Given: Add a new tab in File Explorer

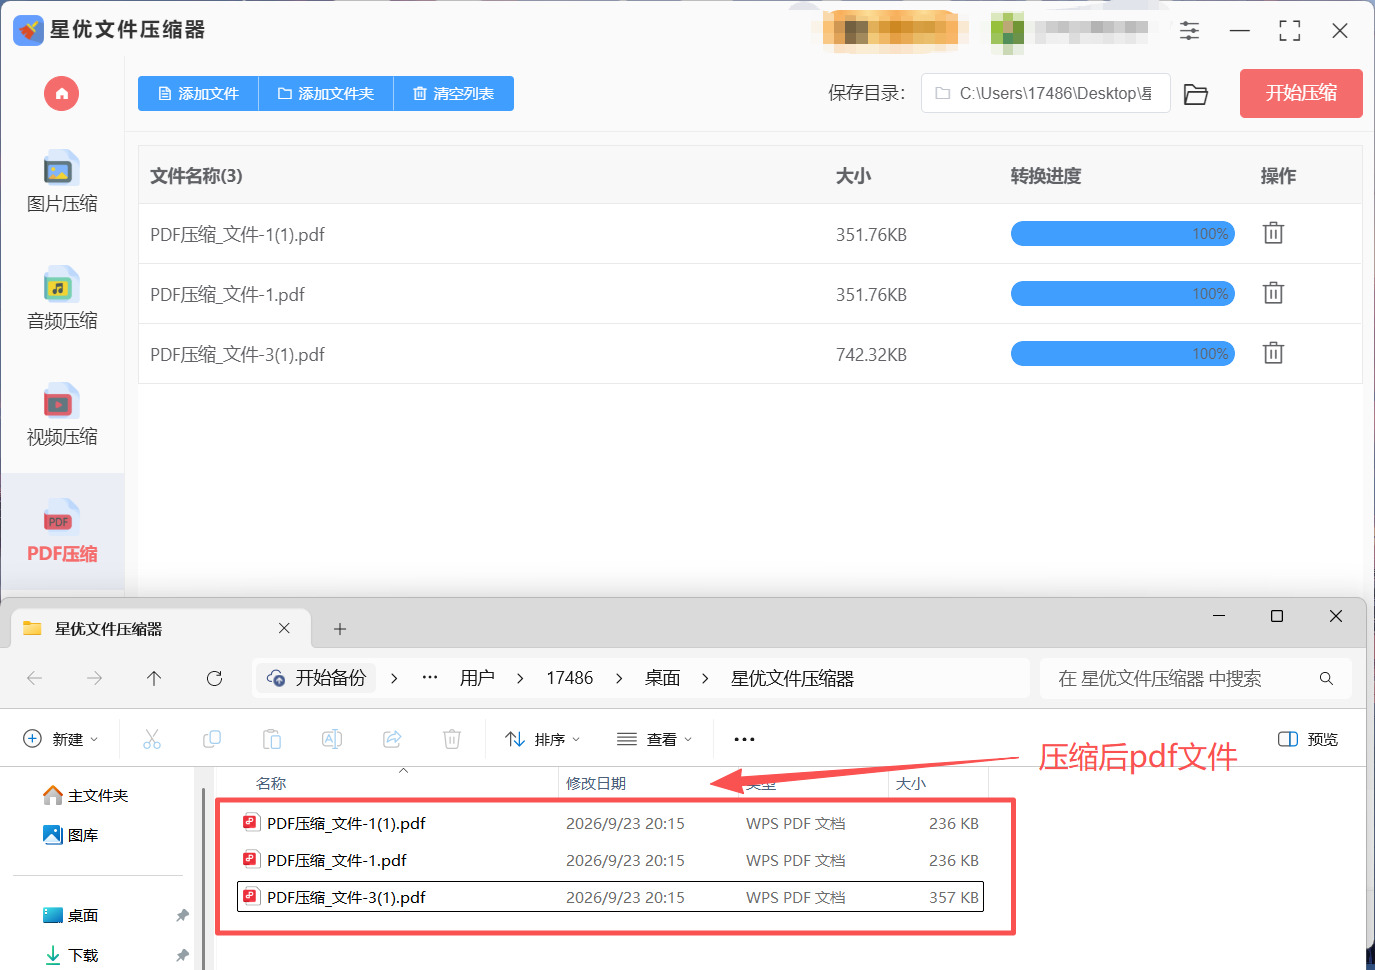Looking at the screenshot, I should pyautogui.click(x=340, y=629).
